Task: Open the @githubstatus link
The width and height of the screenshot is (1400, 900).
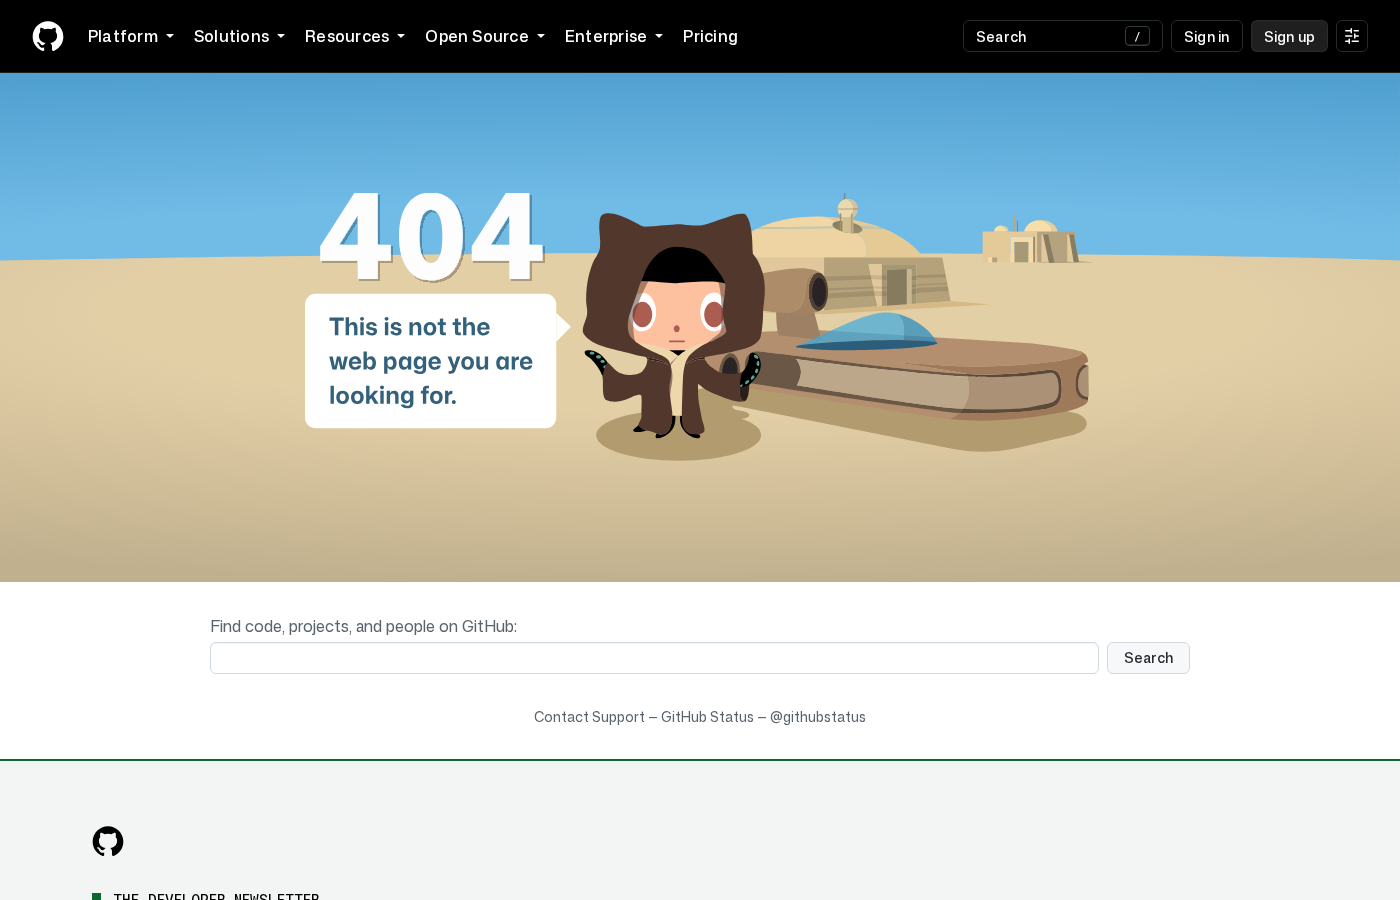Action: point(818,717)
